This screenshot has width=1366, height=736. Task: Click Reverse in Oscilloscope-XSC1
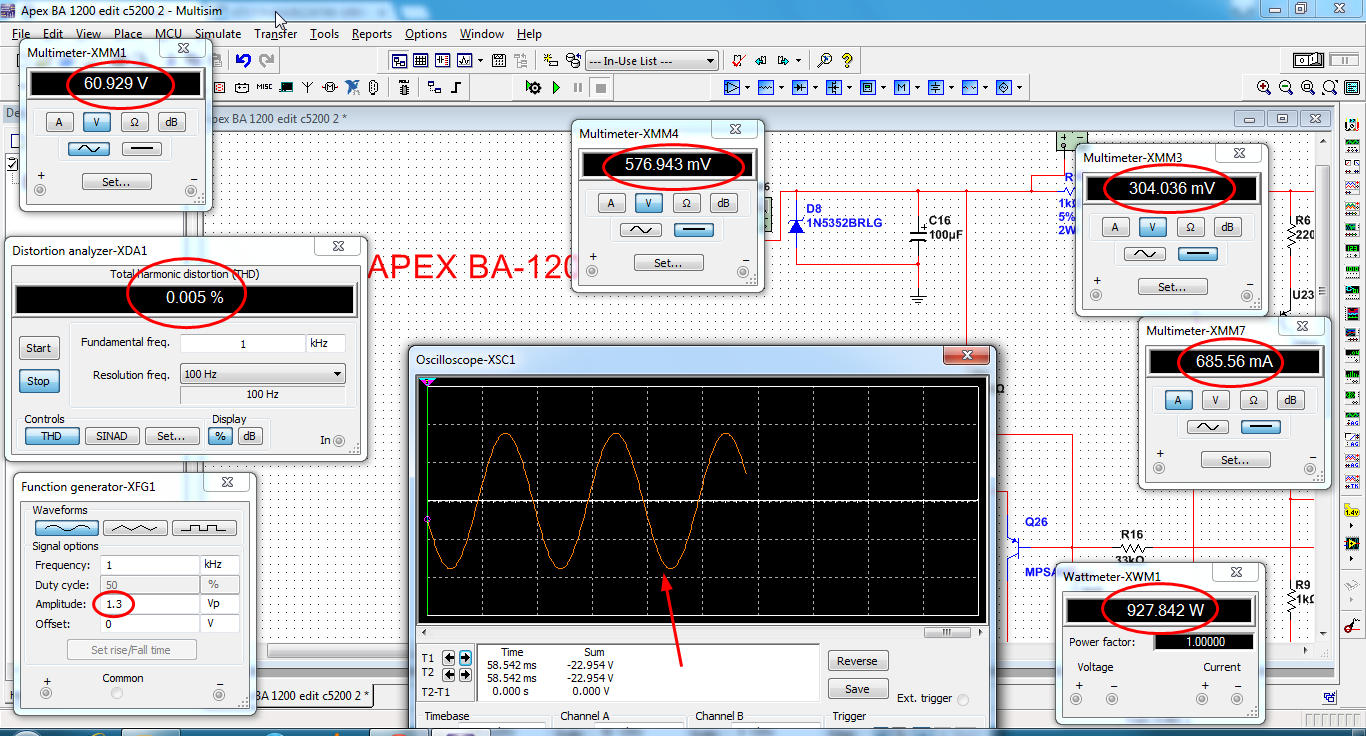point(857,661)
